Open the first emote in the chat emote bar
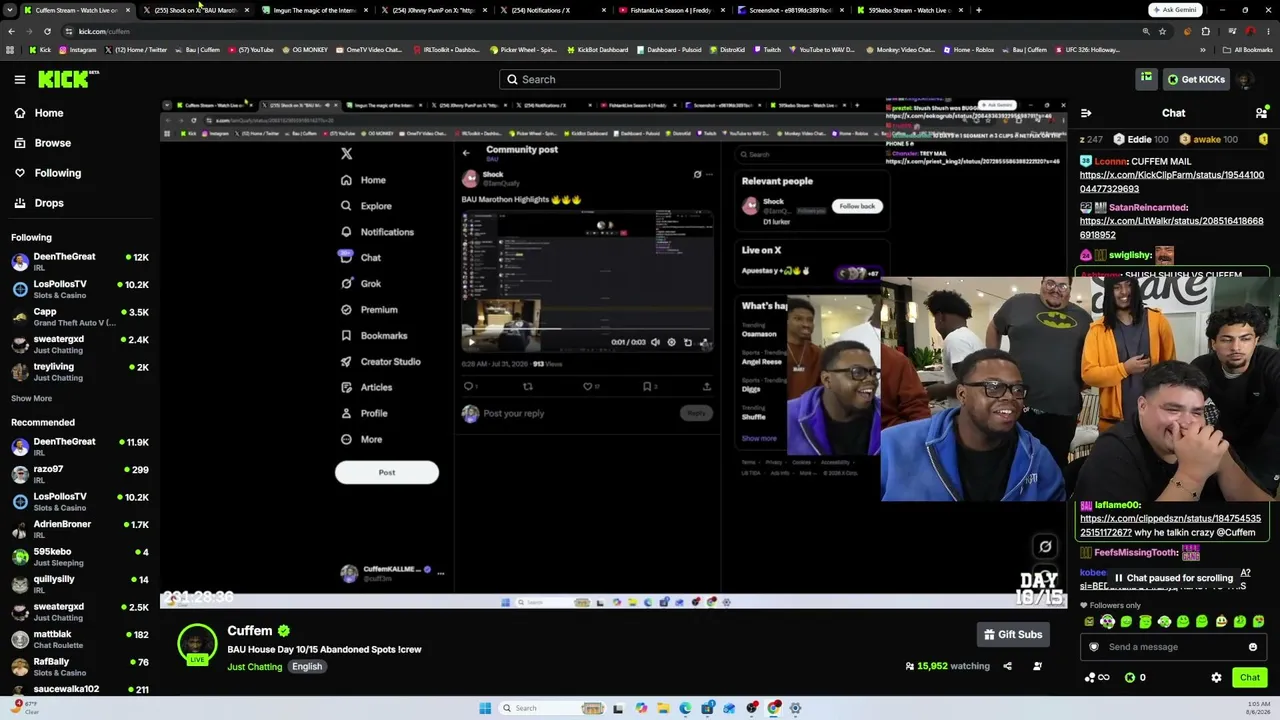This screenshot has width=1280, height=720. tap(1089, 621)
